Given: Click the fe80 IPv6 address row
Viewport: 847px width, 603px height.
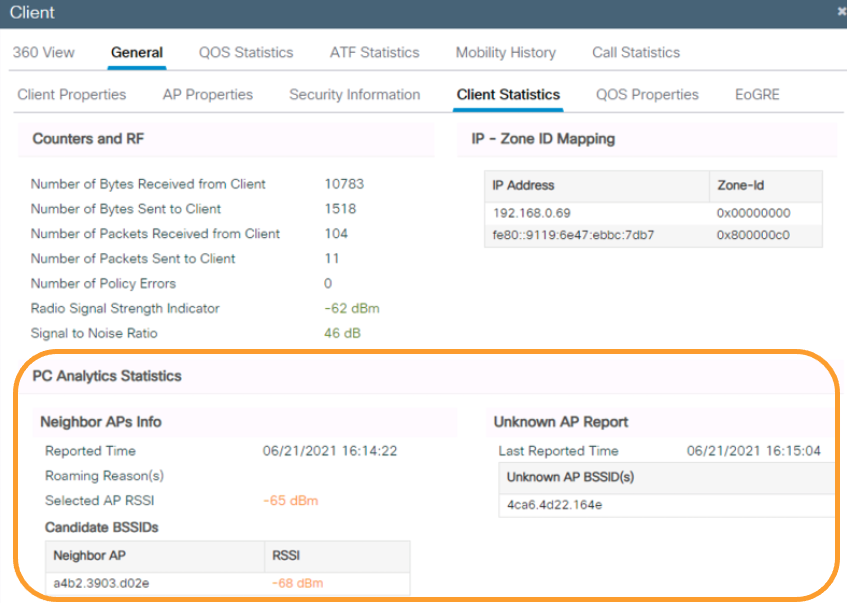Looking at the screenshot, I should pos(575,236).
